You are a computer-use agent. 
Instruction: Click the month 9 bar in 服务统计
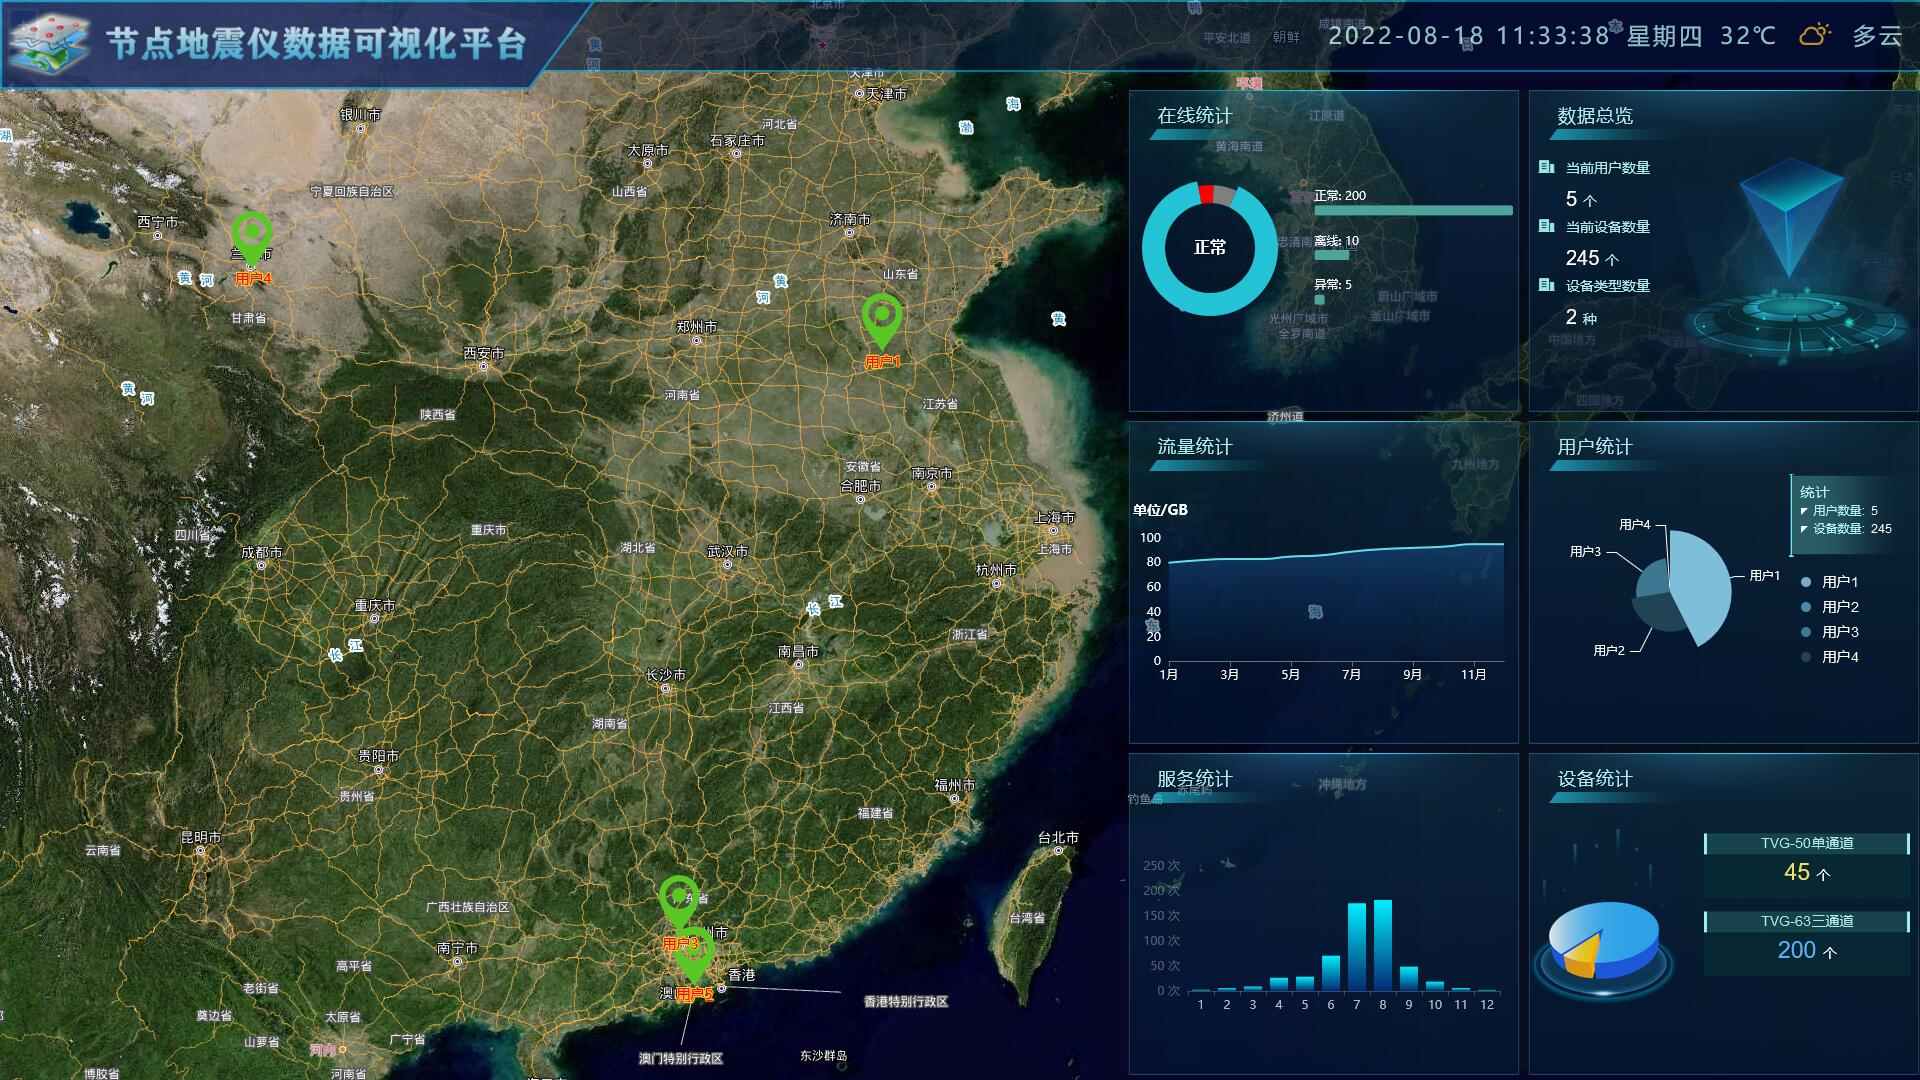[1409, 978]
